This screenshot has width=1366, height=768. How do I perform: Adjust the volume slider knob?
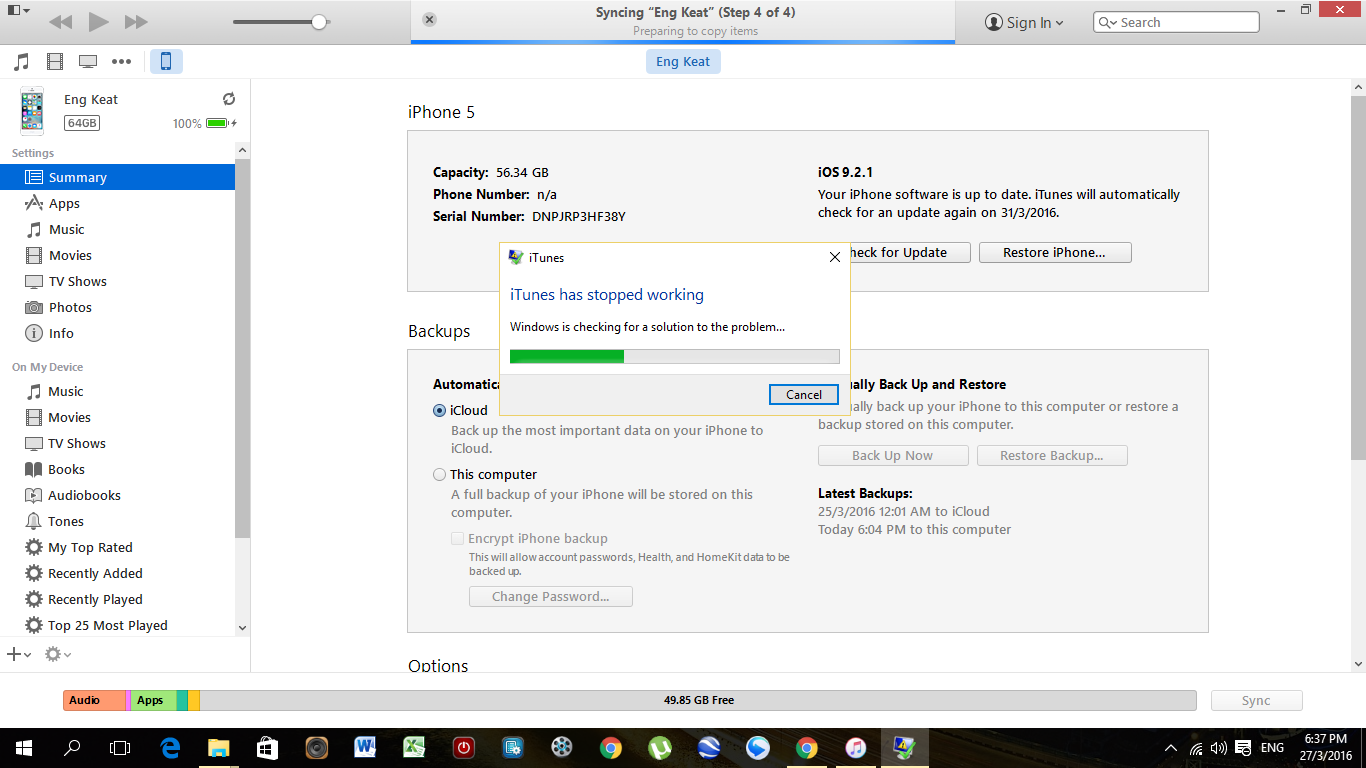pyautogui.click(x=319, y=22)
